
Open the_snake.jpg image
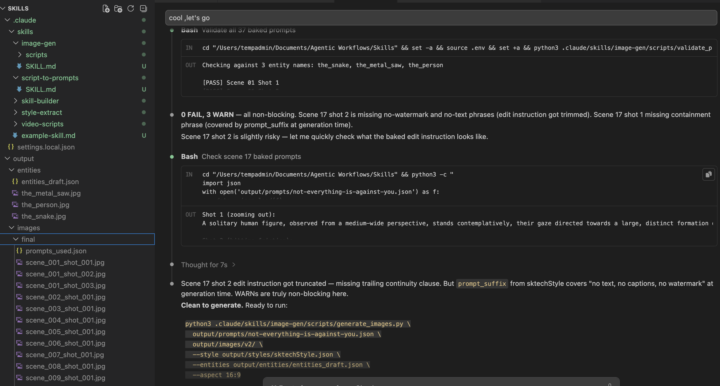(x=44, y=216)
